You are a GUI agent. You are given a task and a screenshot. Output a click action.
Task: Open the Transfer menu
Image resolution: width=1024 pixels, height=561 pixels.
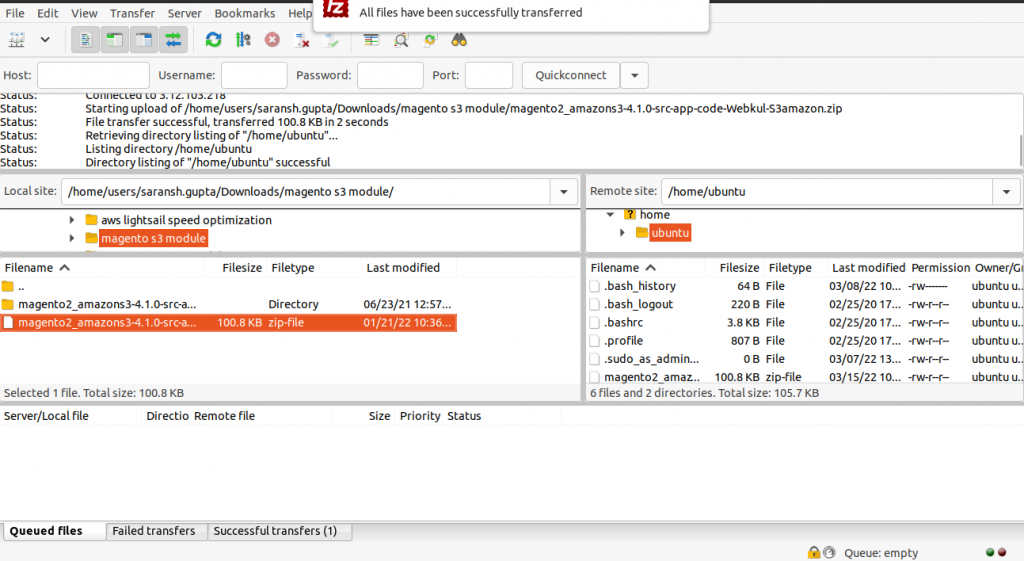[132, 13]
